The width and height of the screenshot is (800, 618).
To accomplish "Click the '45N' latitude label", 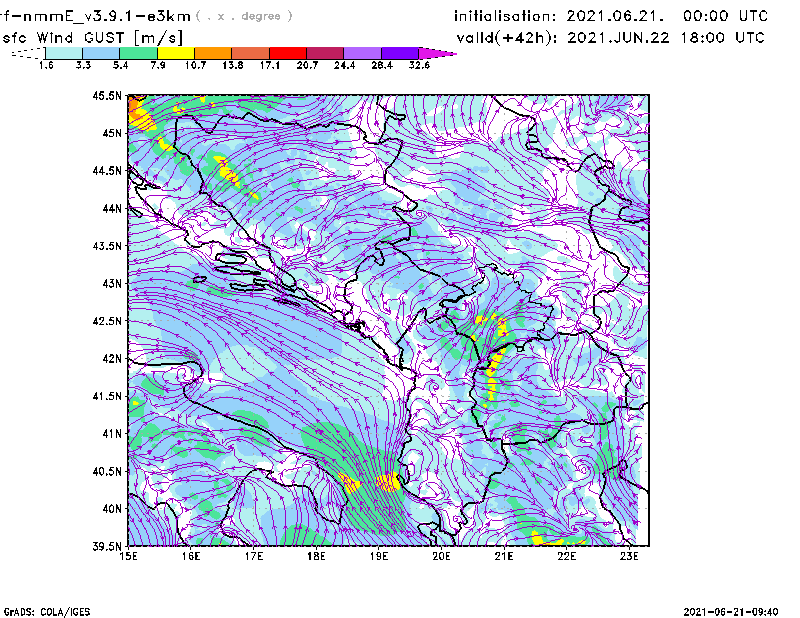I will (x=112, y=133).
